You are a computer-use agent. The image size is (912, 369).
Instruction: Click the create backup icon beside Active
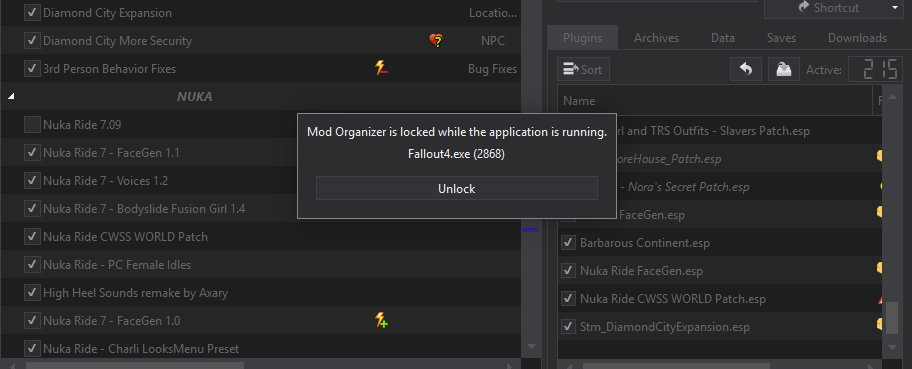[783, 70]
